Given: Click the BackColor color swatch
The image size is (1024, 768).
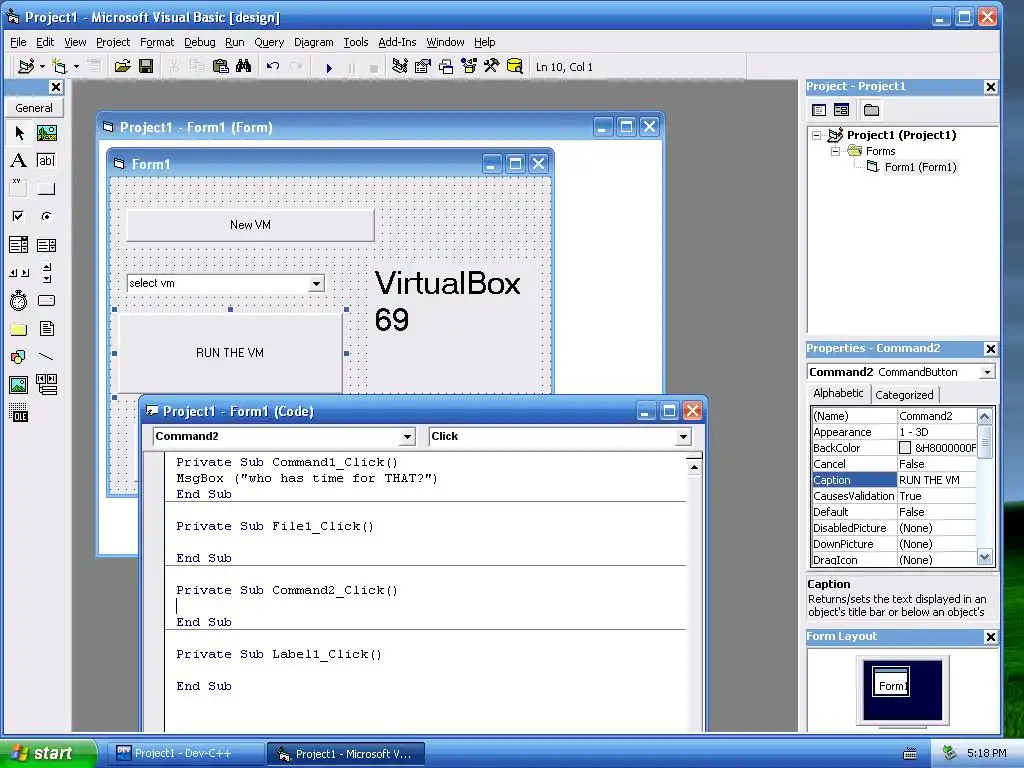Looking at the screenshot, I should 904,448.
